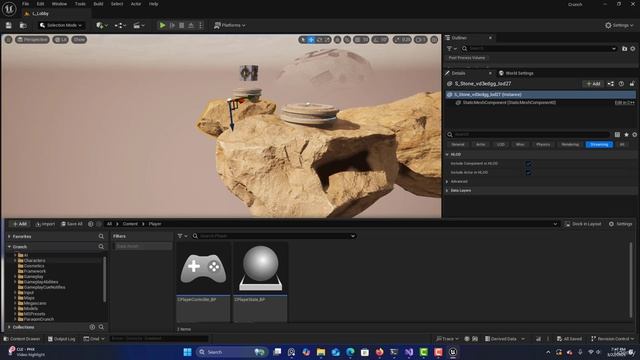
Task: Collapse the HLOD section
Action: (447, 155)
